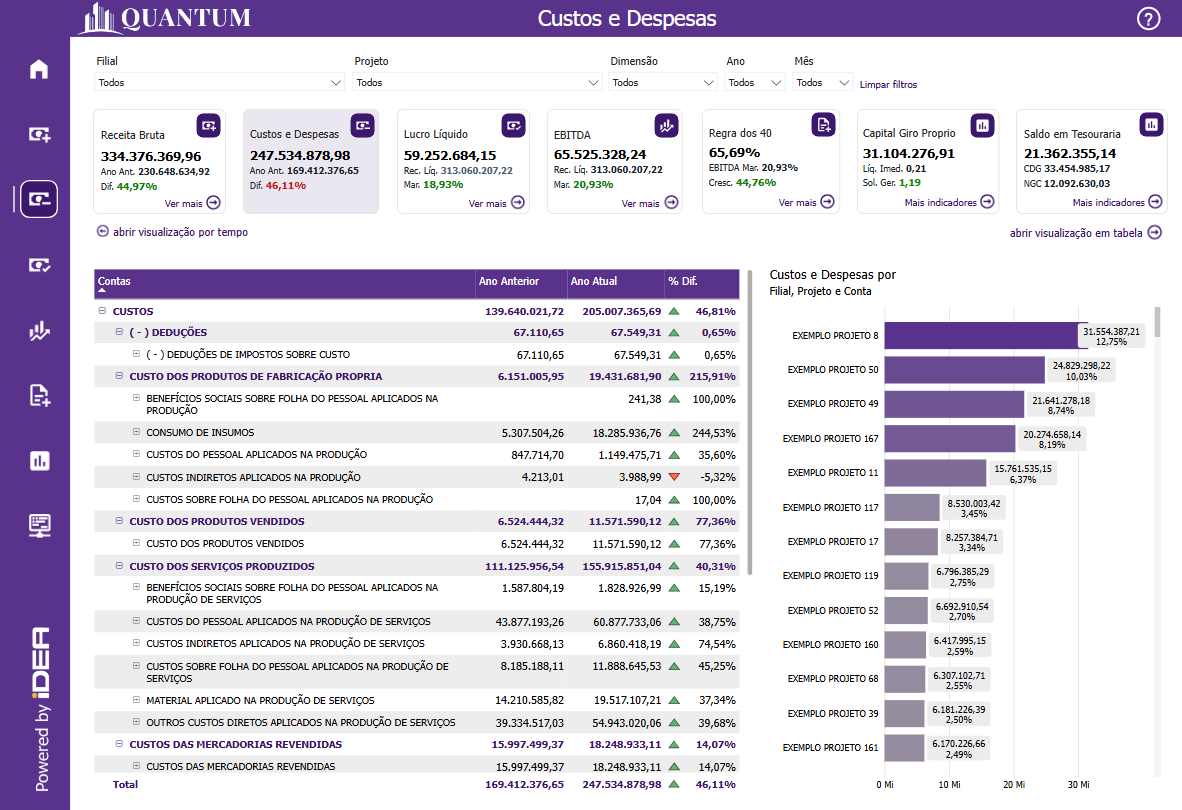Click the Saldo em Tesouraria card icon
This screenshot has height=810, width=1182.
(x=1152, y=124)
